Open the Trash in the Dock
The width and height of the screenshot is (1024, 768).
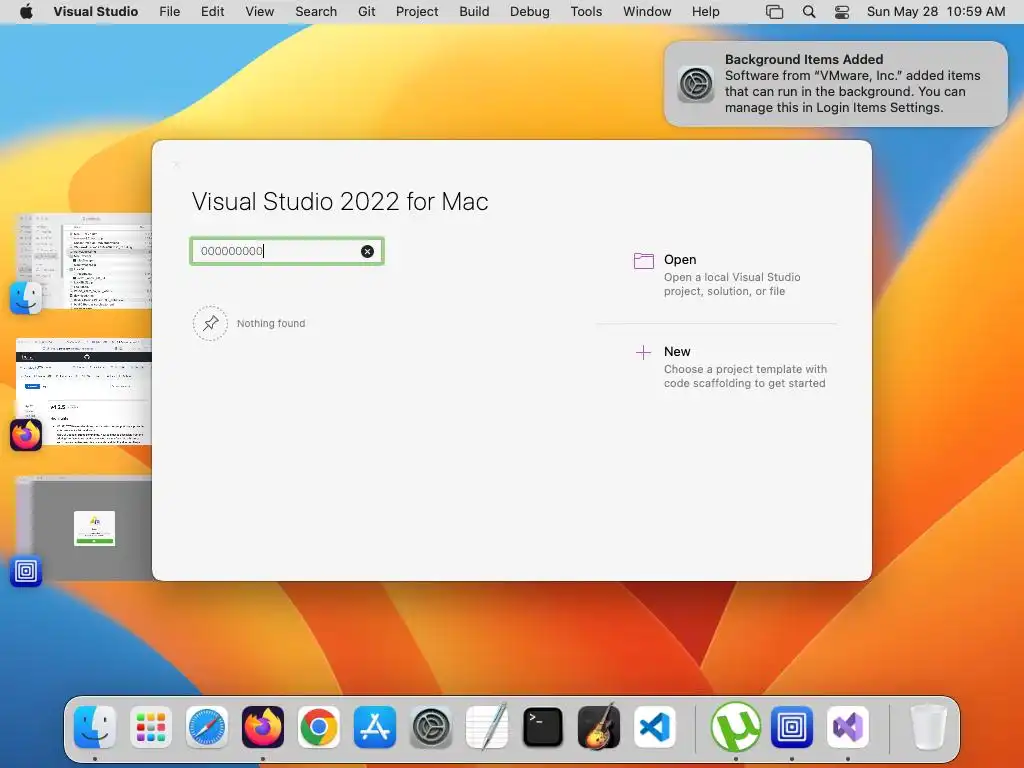coord(929,727)
